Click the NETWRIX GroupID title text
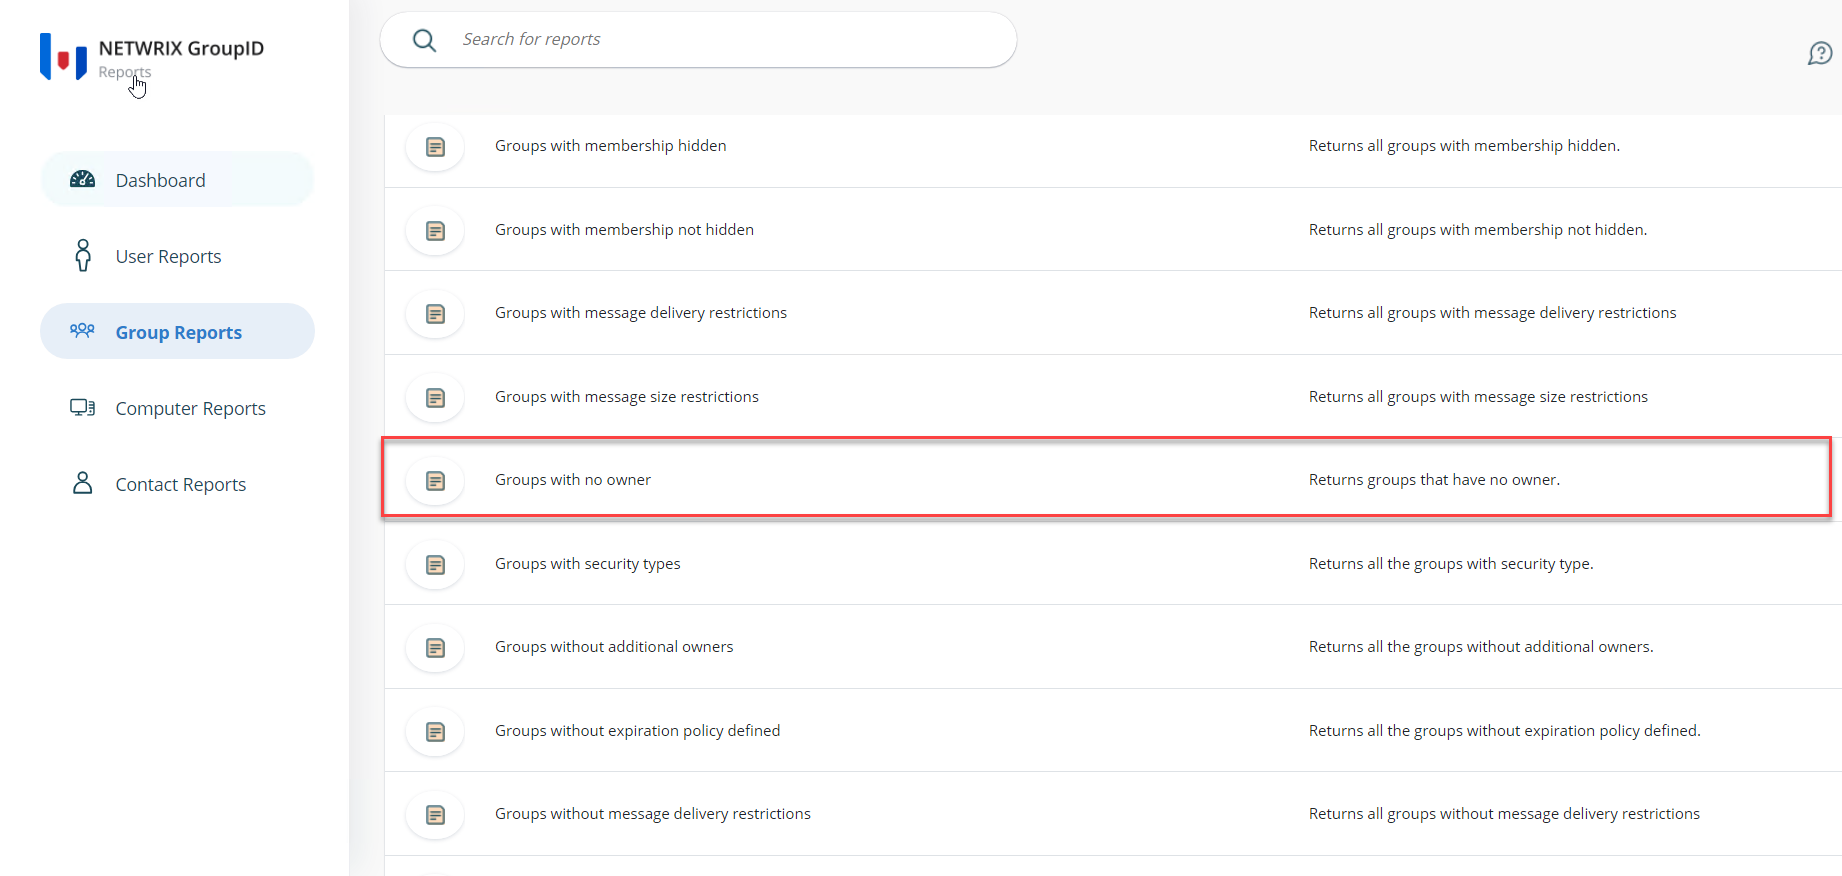The height and width of the screenshot is (876, 1842). tap(181, 48)
